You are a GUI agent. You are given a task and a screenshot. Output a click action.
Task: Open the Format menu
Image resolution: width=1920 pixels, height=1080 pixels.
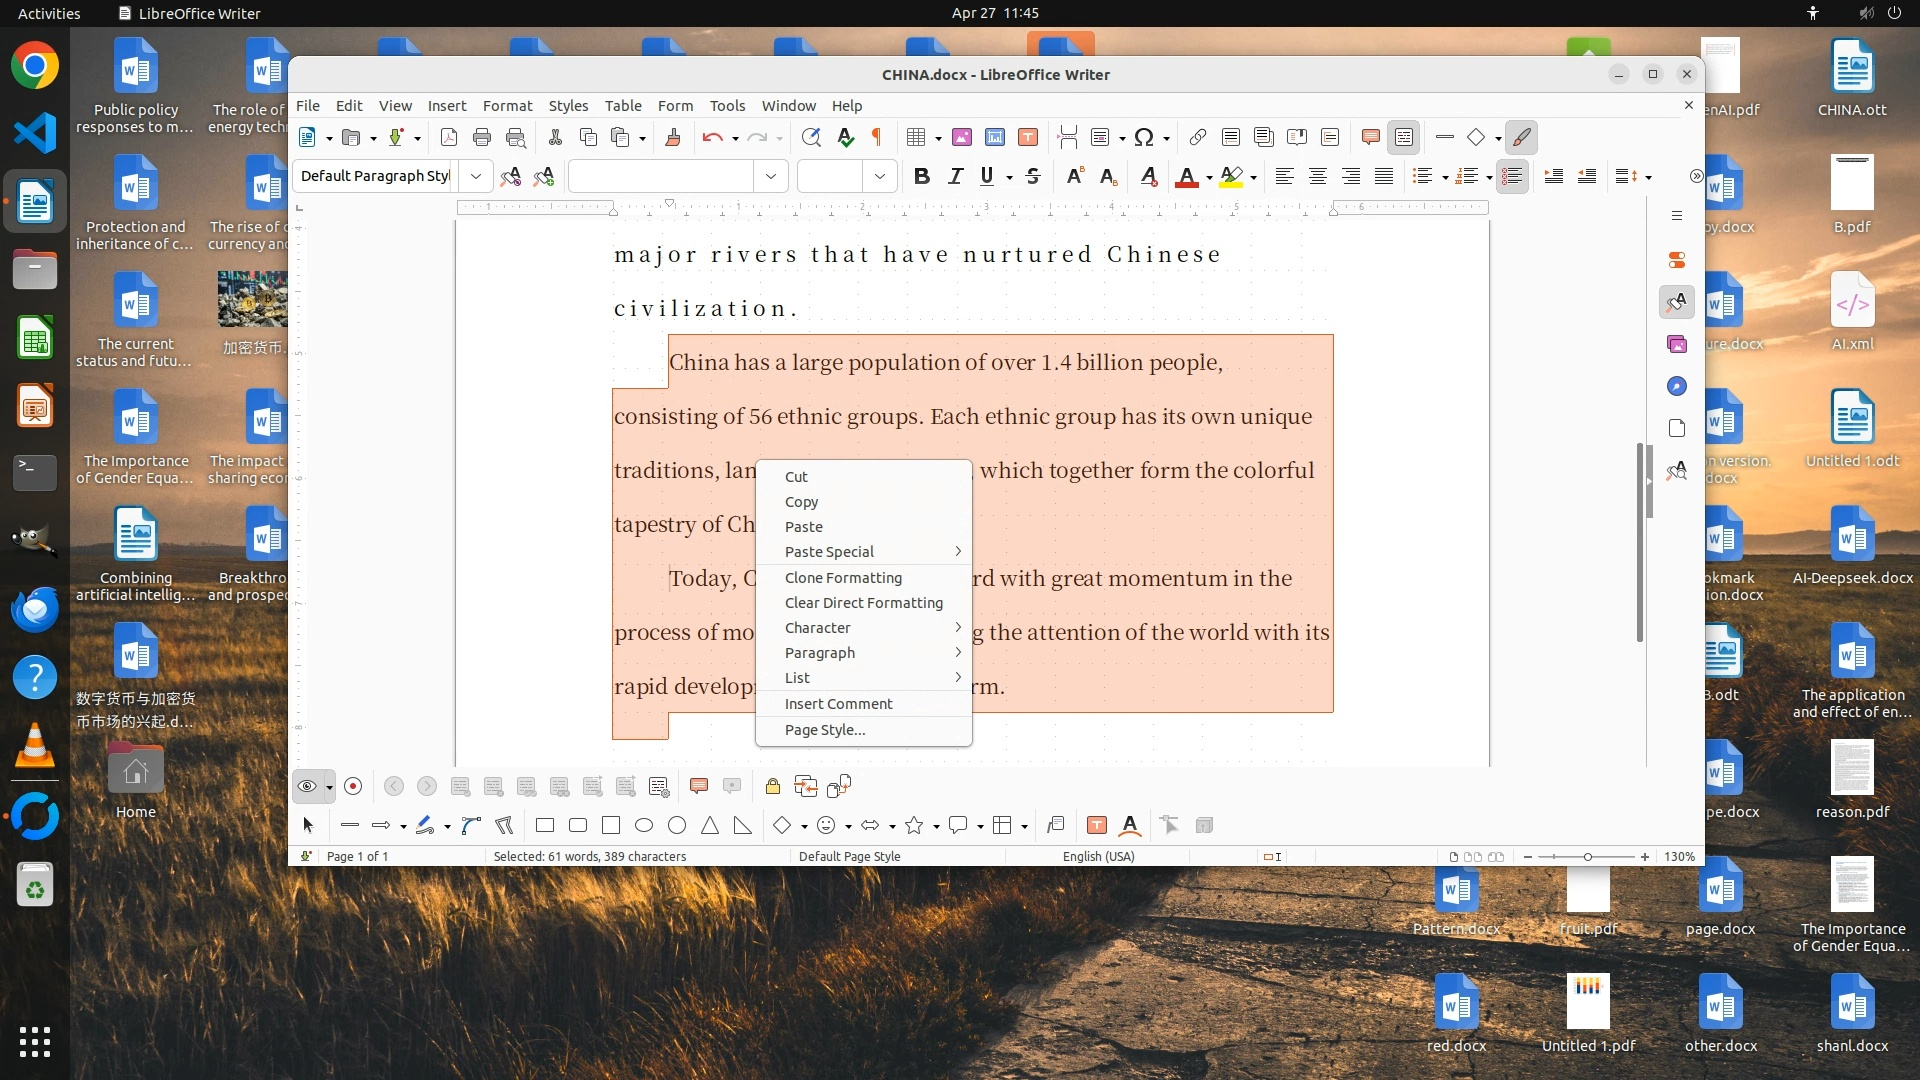click(507, 106)
